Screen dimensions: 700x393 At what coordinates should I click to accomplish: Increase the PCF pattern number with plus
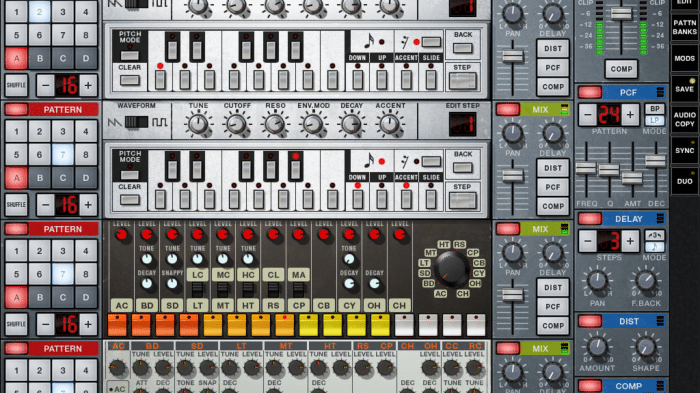click(x=630, y=115)
